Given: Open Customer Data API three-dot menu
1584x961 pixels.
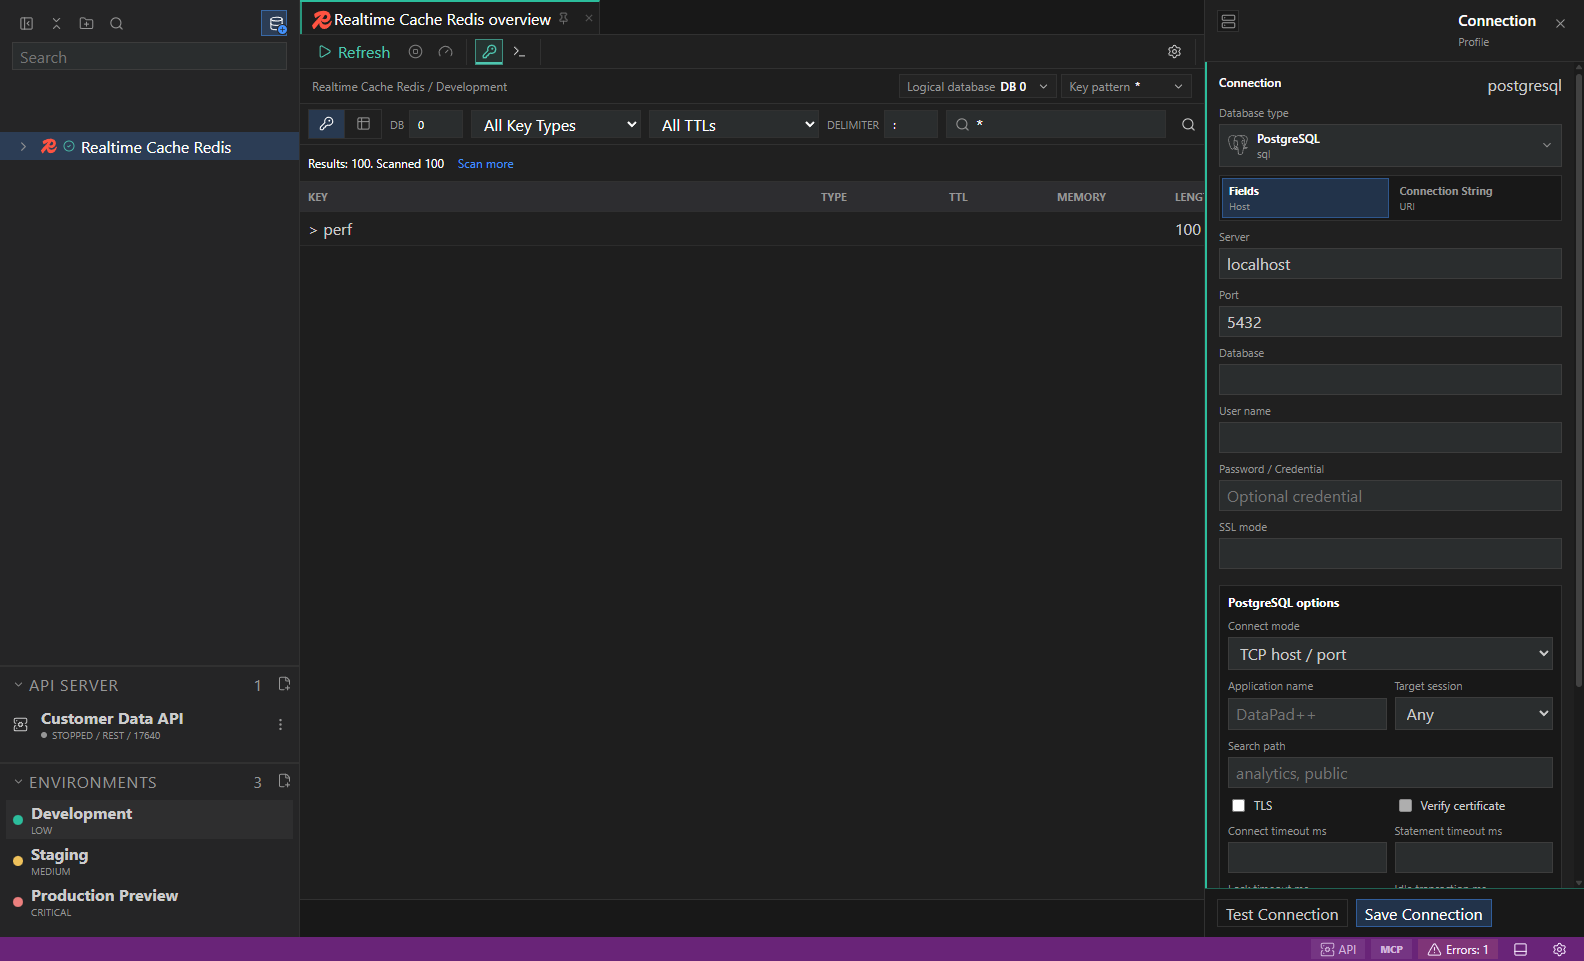Looking at the screenshot, I should pos(280,724).
